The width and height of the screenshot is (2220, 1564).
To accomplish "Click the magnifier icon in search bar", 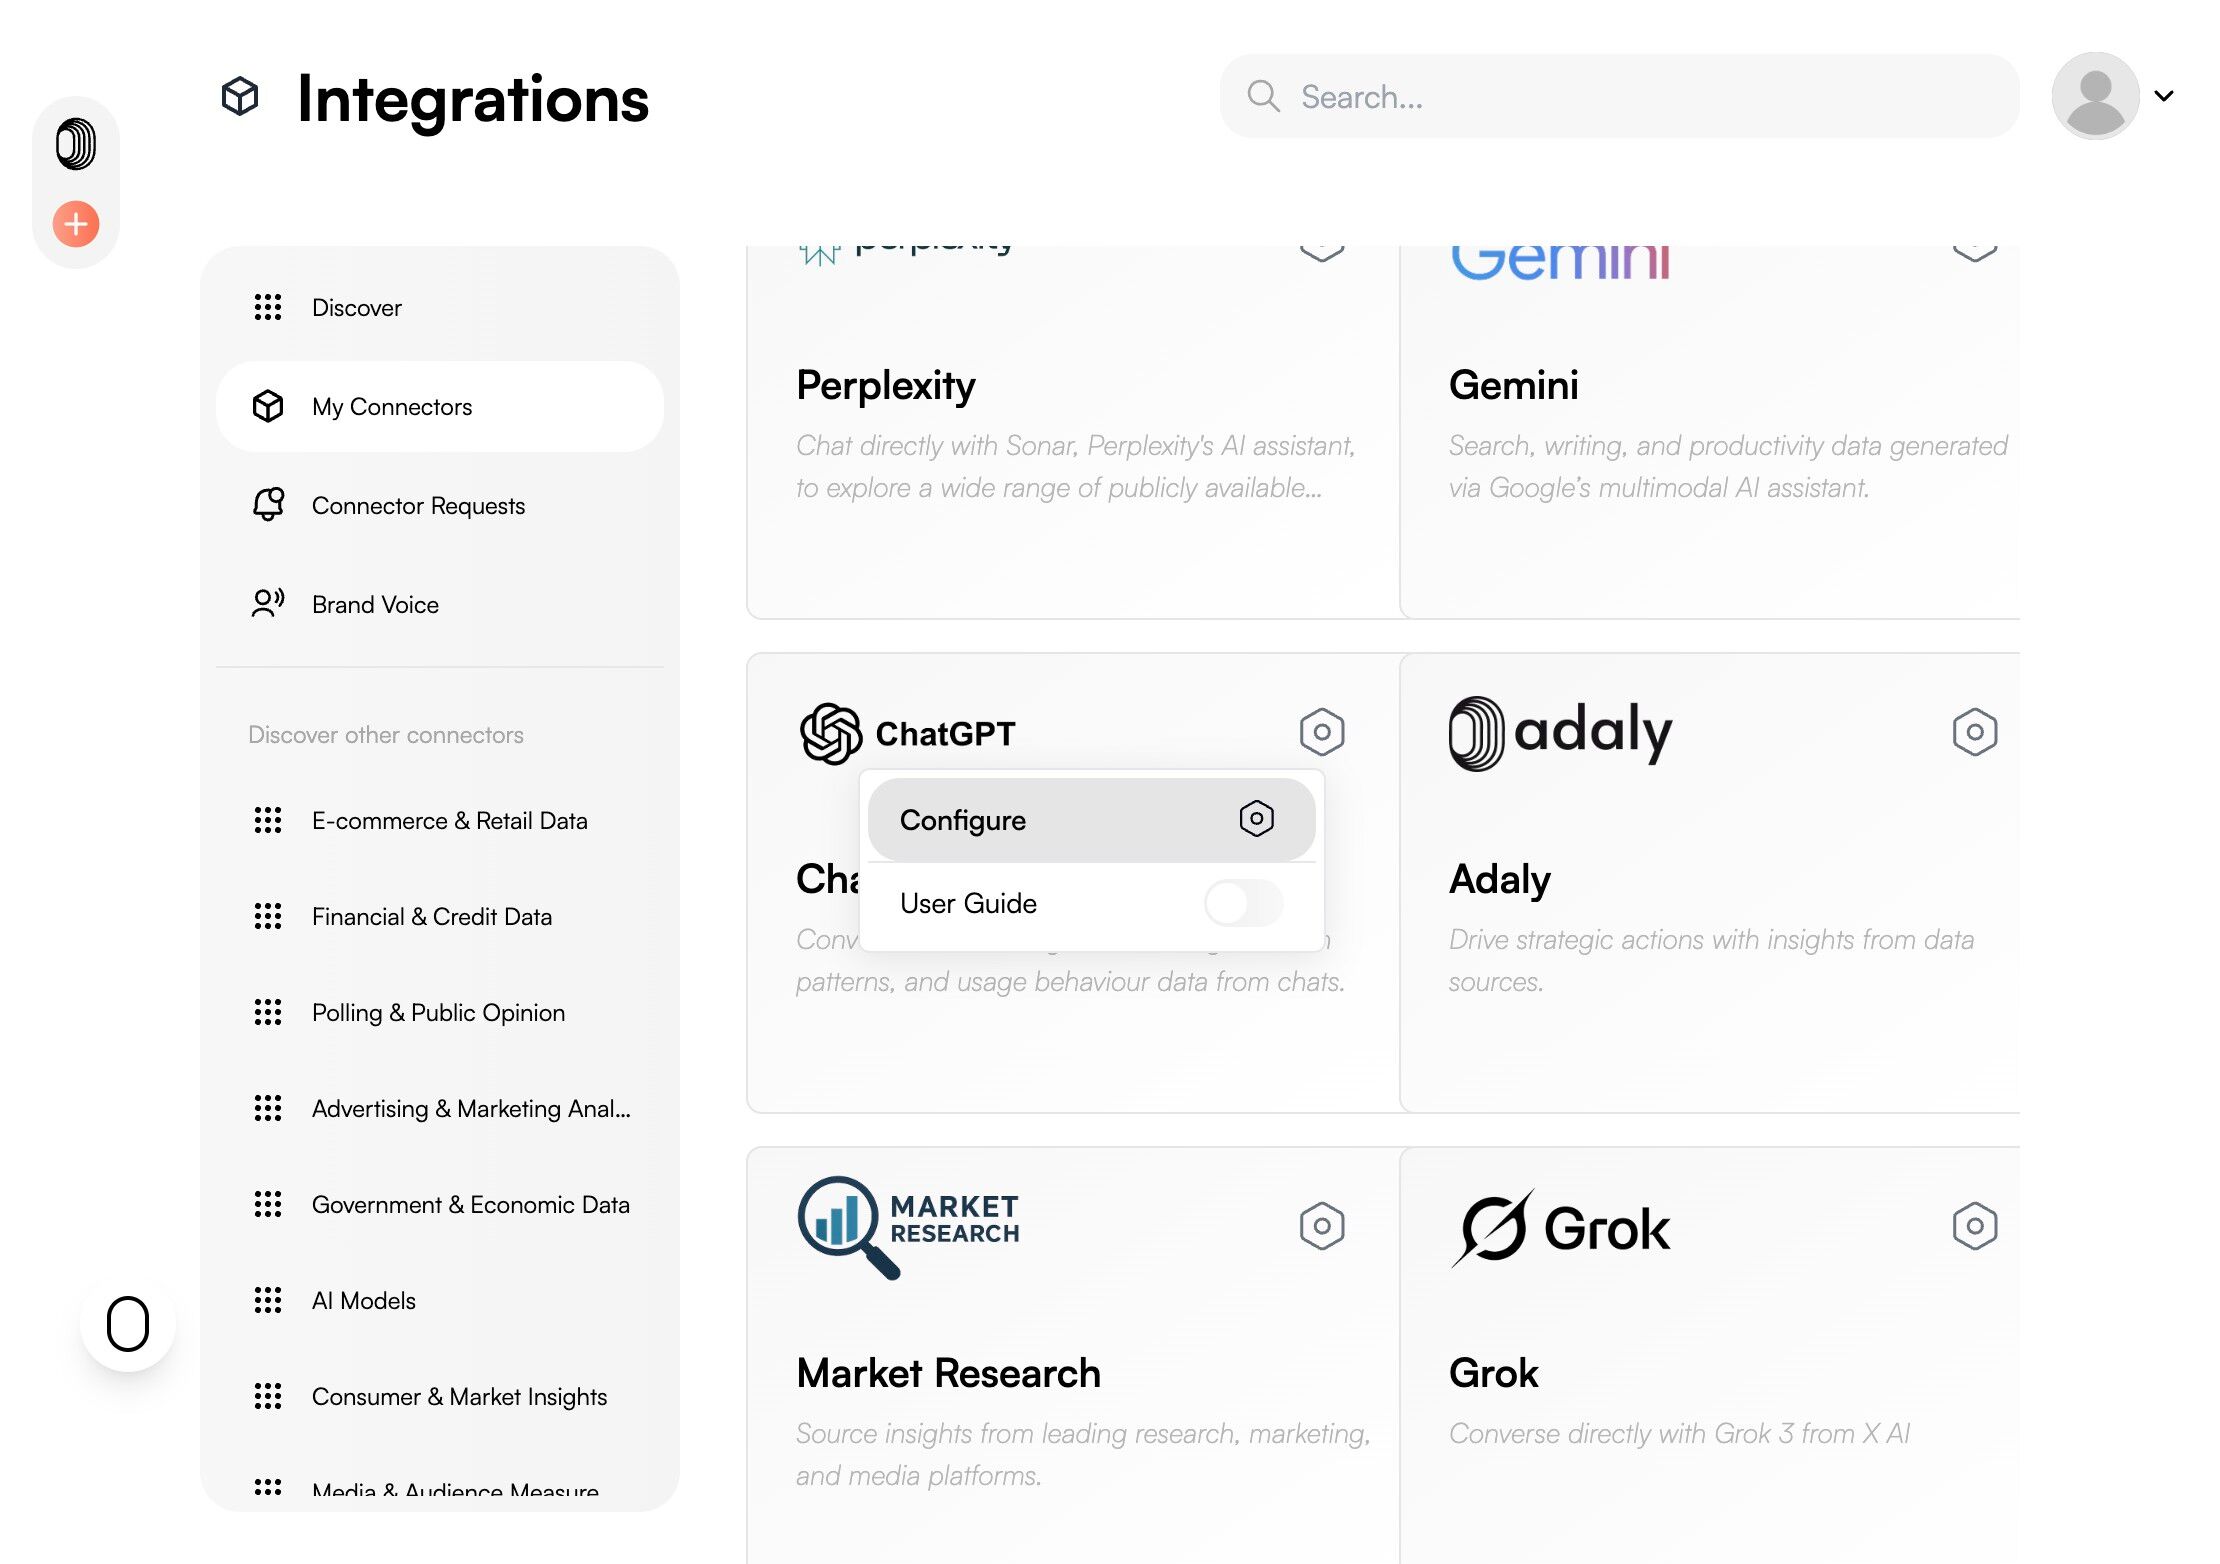I will tap(1263, 97).
